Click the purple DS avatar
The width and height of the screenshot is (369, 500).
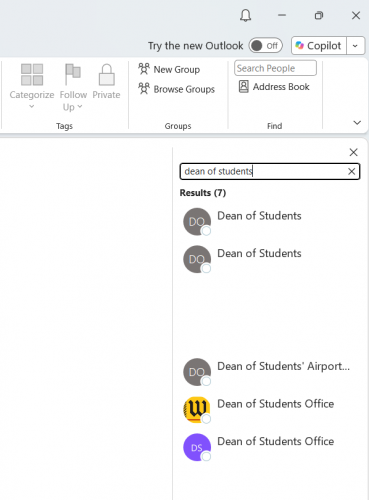coord(197,447)
